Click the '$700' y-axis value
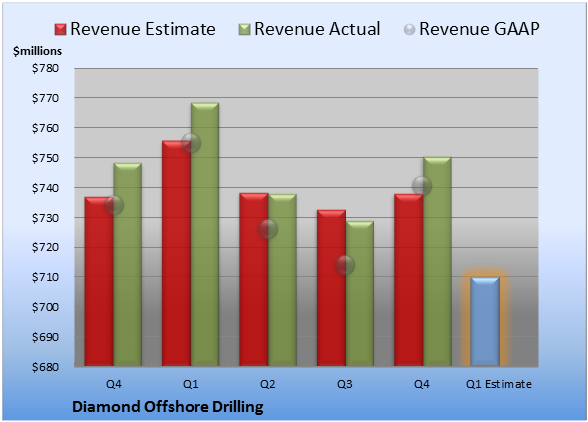The image size is (588, 422). 45,307
